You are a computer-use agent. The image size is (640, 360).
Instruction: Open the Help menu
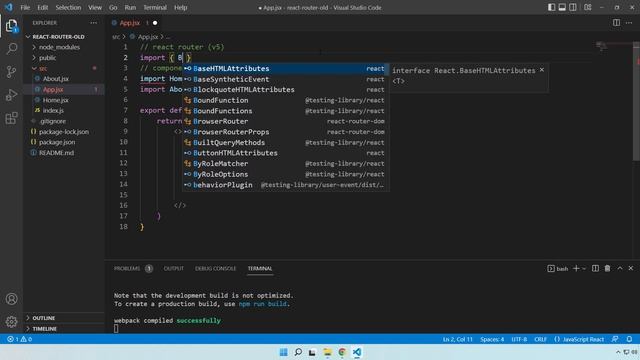coord(180,7)
